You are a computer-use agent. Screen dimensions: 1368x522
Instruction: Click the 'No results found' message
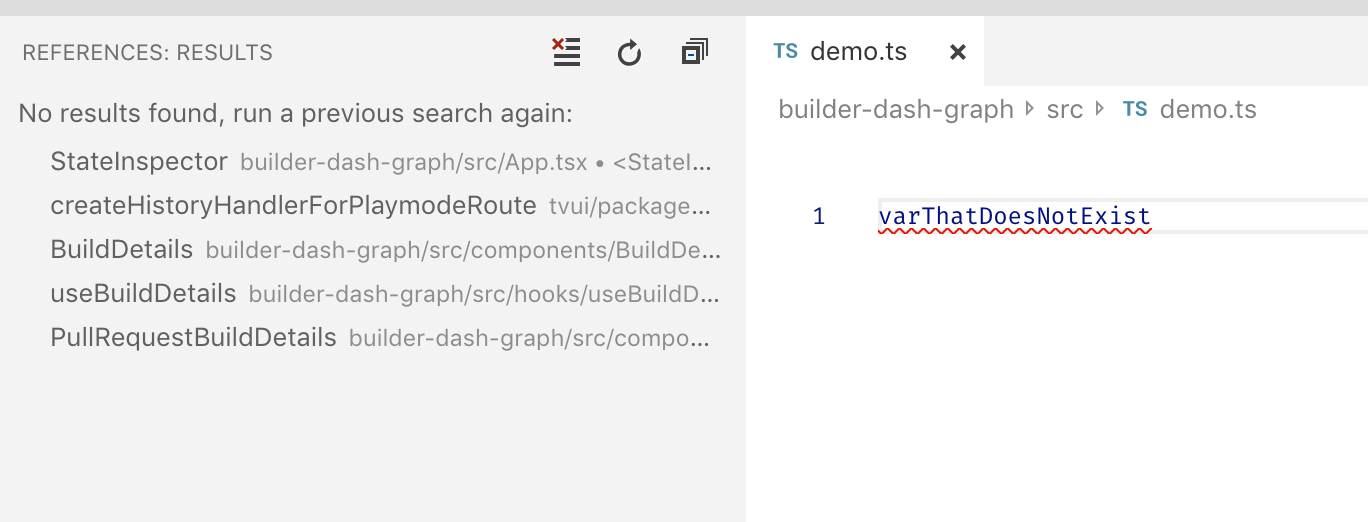click(295, 113)
